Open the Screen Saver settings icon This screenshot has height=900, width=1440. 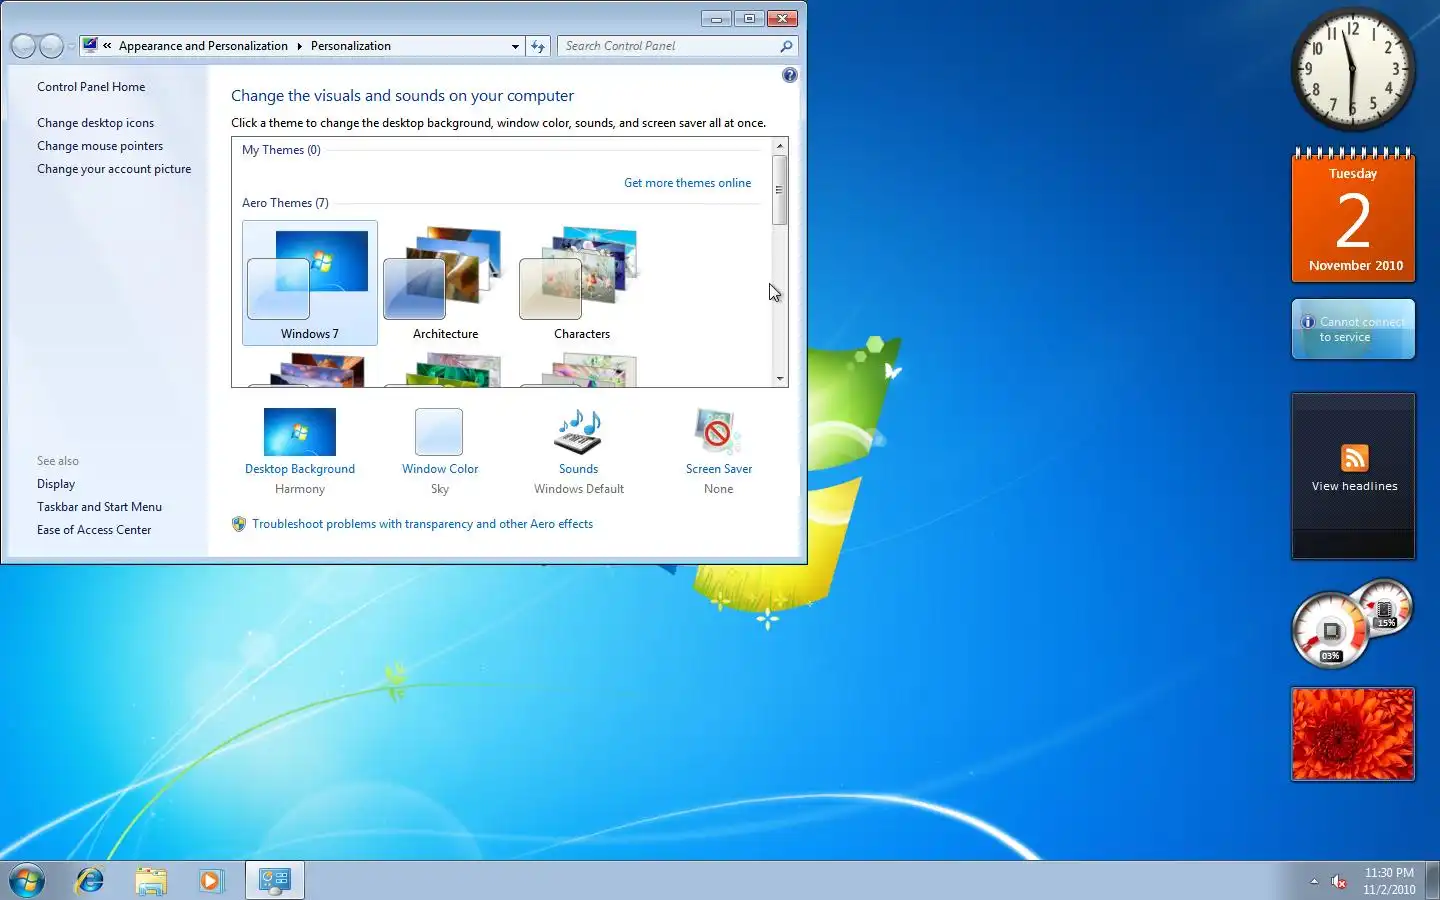(718, 432)
